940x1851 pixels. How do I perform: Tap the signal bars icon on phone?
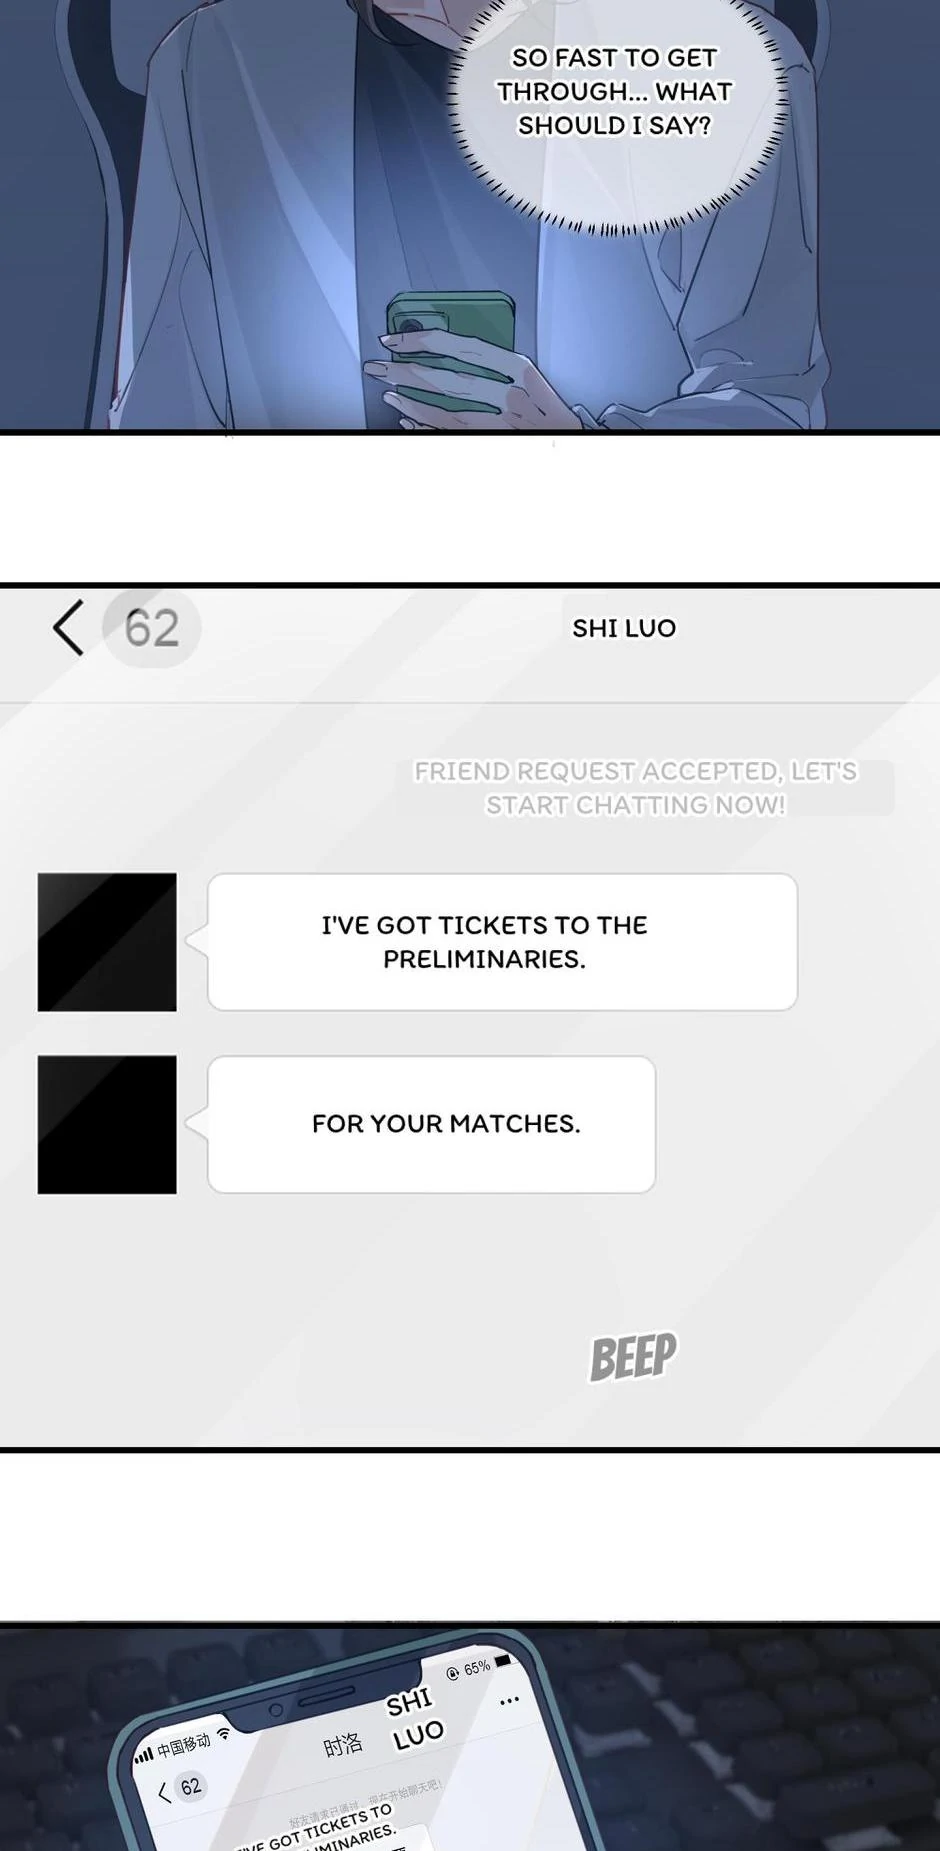144,1755
